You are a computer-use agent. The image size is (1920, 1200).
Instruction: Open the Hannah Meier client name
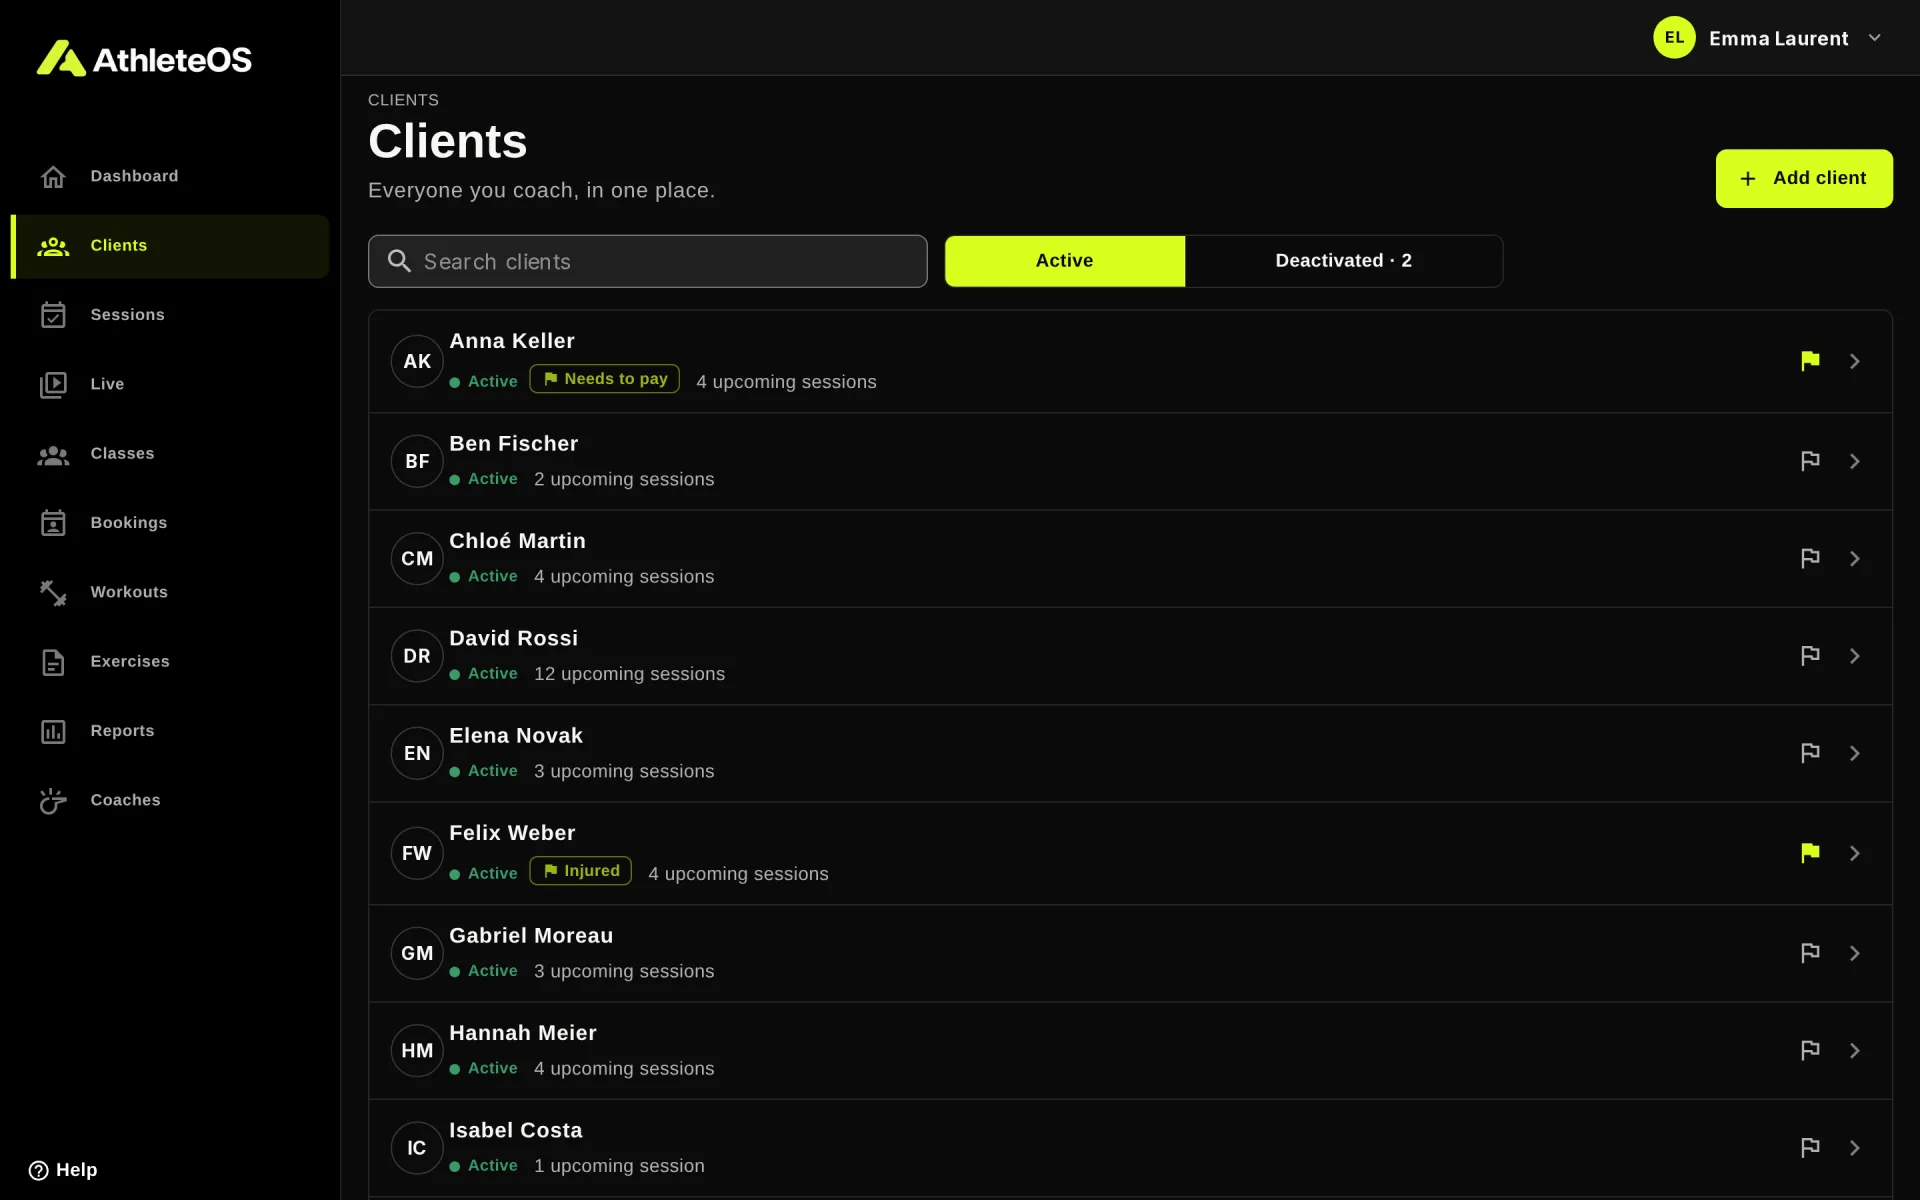[523, 1033]
